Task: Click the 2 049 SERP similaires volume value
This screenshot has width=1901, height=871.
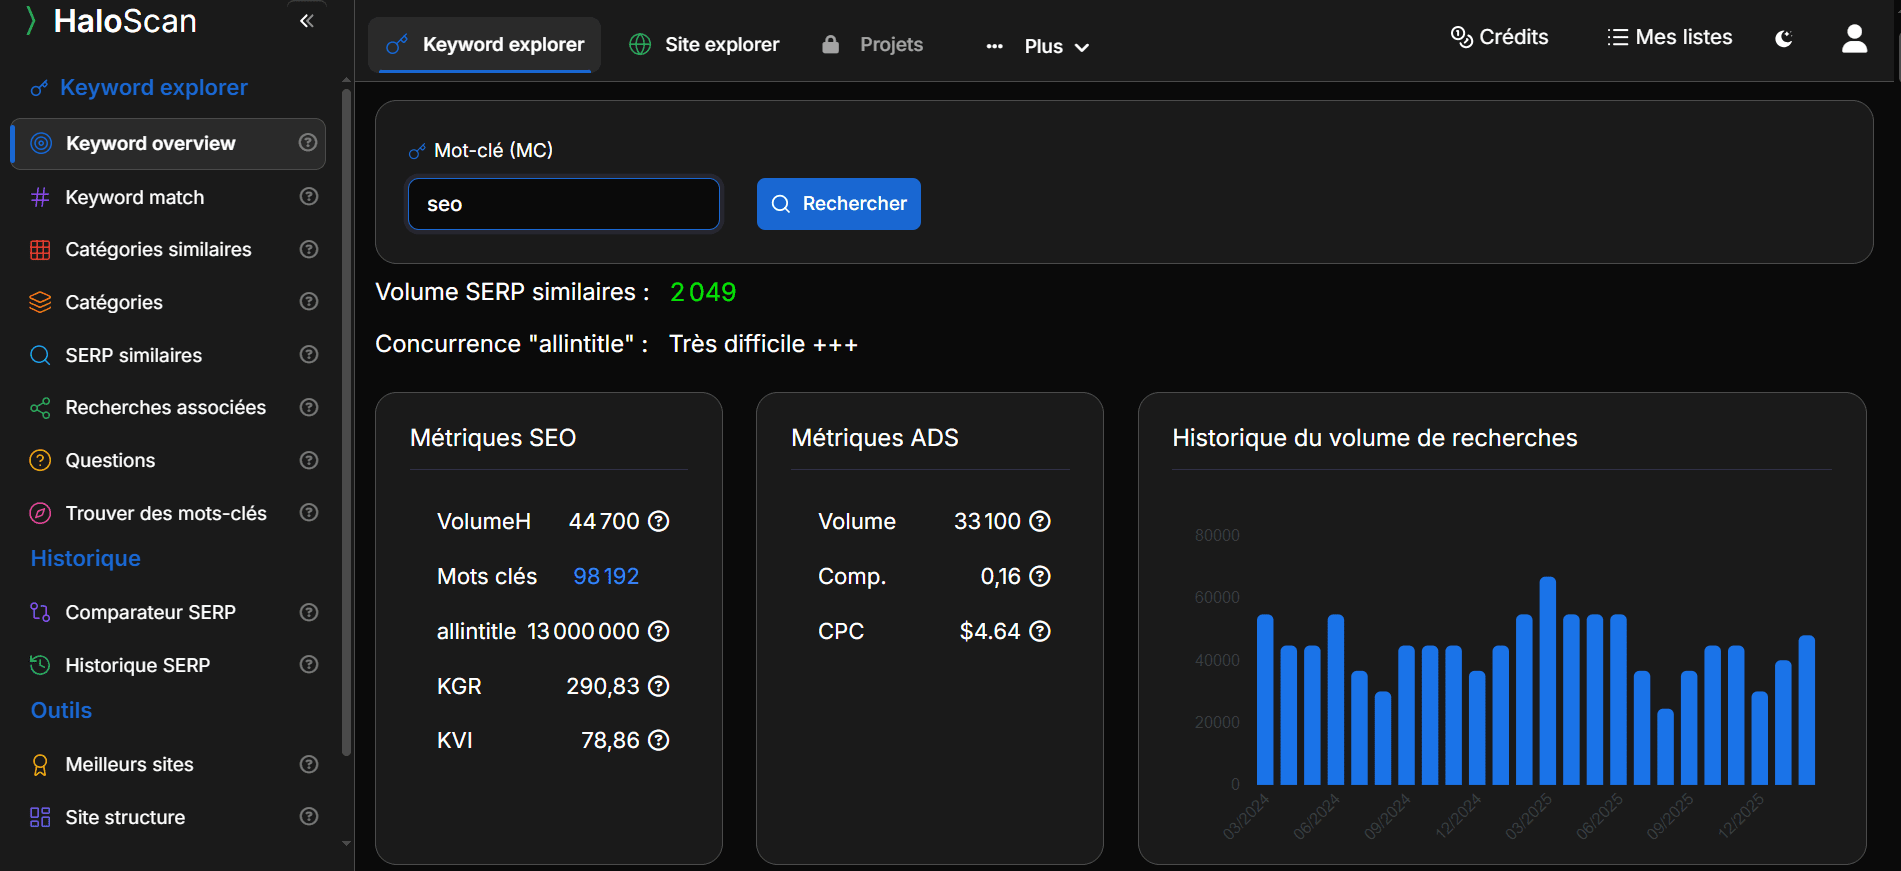Action: pos(703,292)
